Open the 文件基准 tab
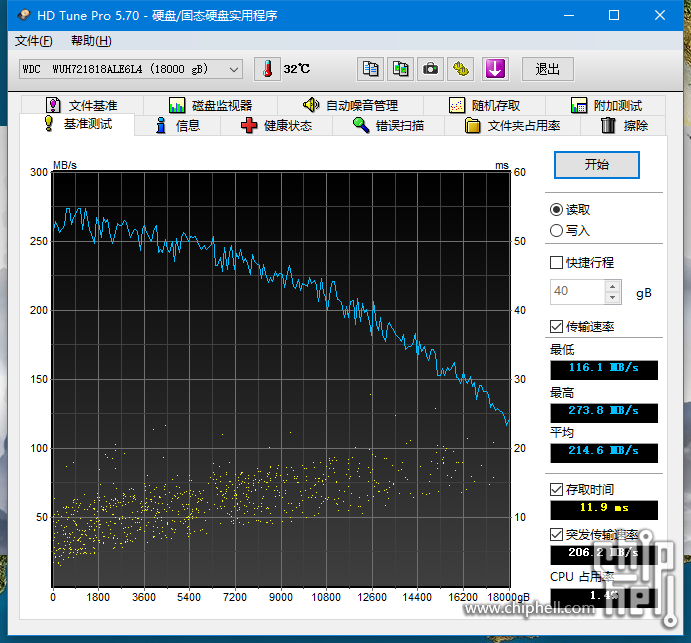The width and height of the screenshot is (691, 643). tap(82, 105)
